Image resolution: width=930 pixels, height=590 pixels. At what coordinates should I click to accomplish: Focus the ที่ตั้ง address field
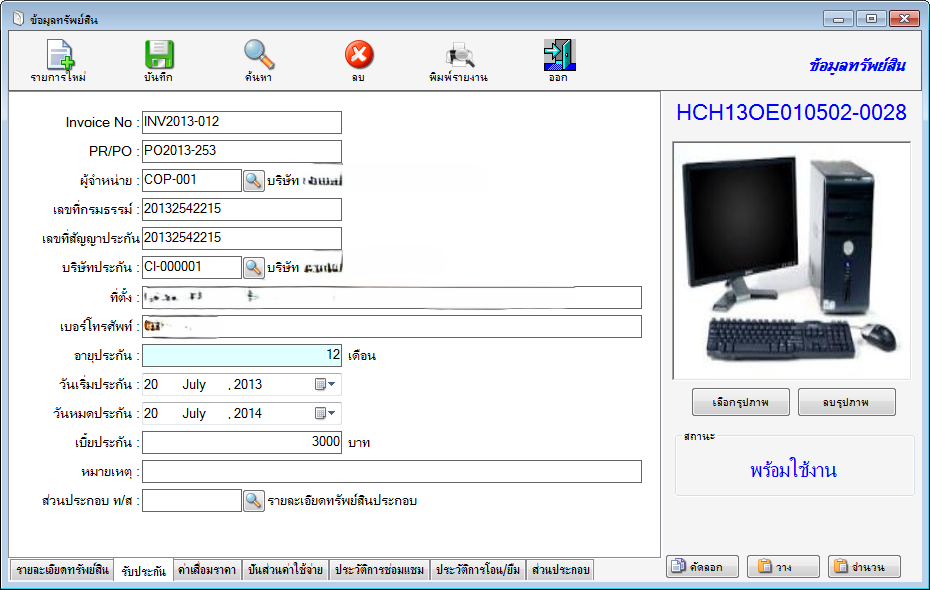[391, 297]
